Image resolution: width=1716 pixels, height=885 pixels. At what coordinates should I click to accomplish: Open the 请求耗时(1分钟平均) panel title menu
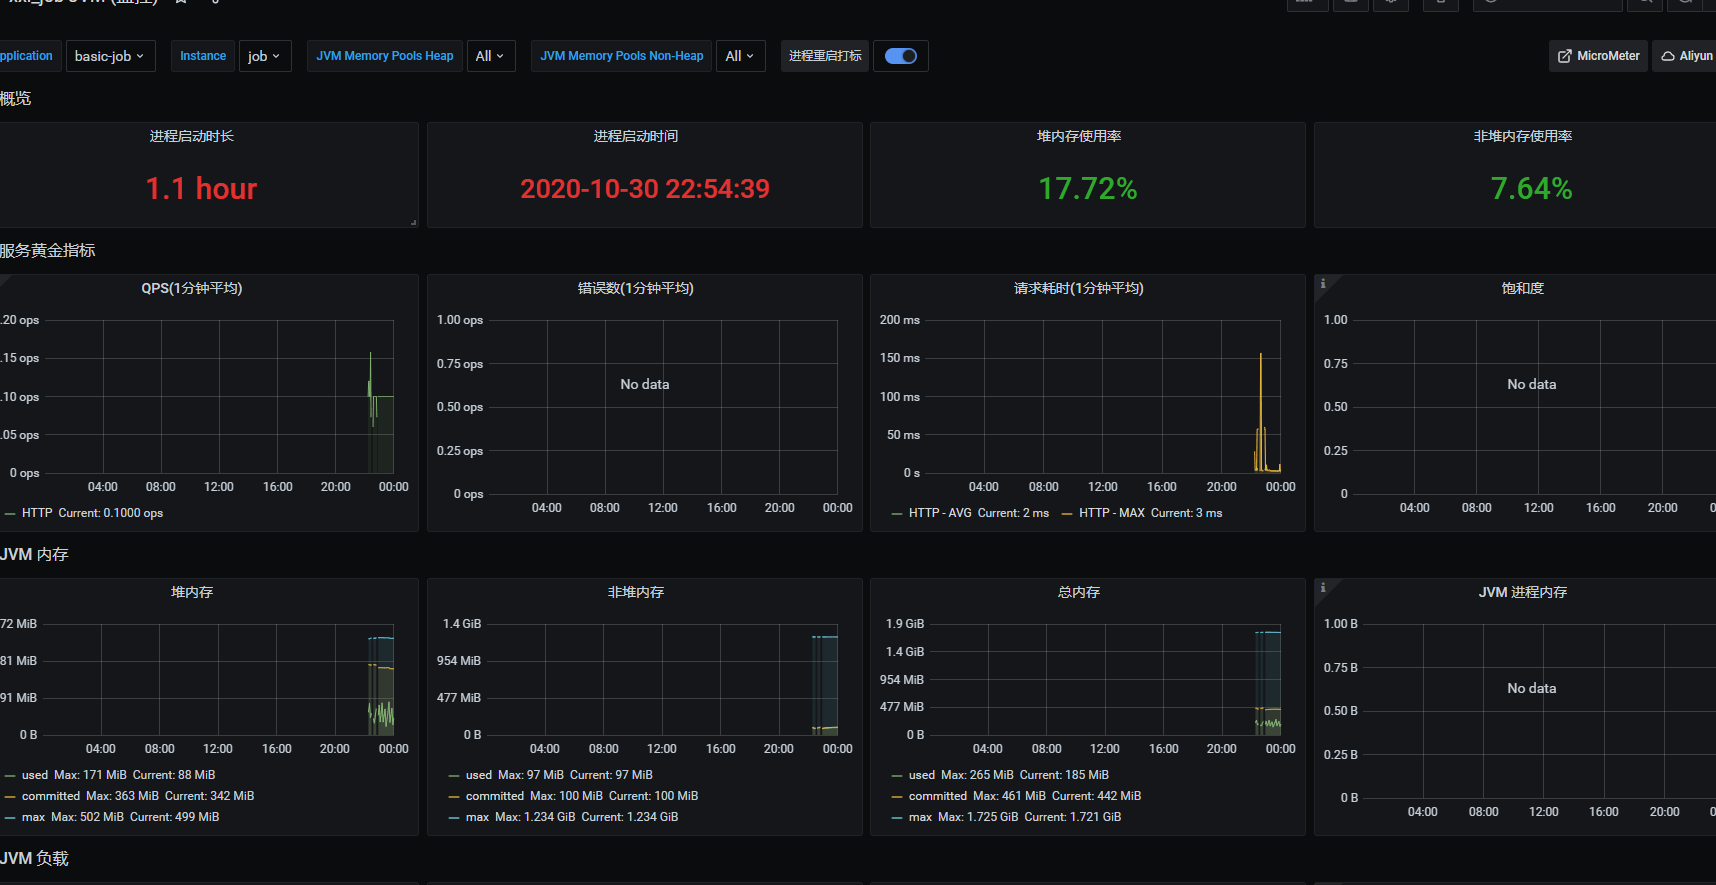point(1079,288)
